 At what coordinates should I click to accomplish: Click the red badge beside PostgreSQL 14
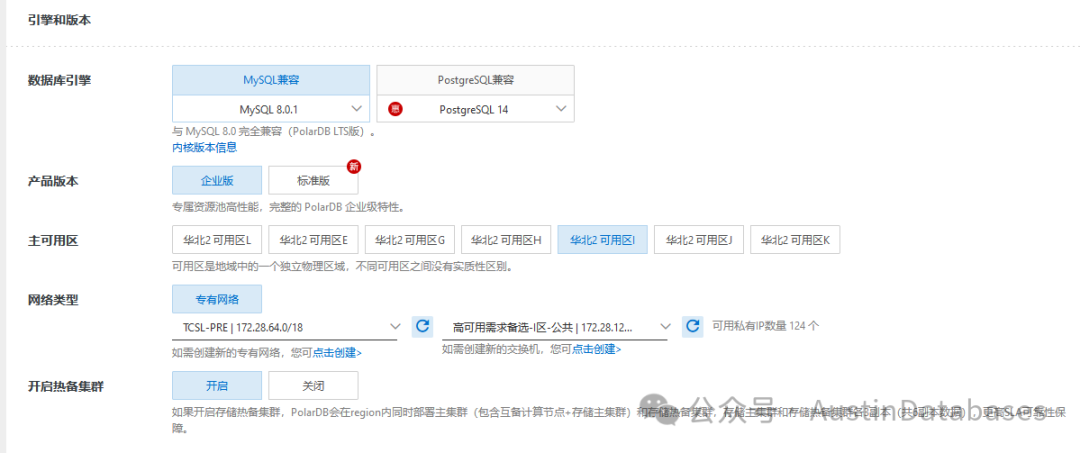395,109
